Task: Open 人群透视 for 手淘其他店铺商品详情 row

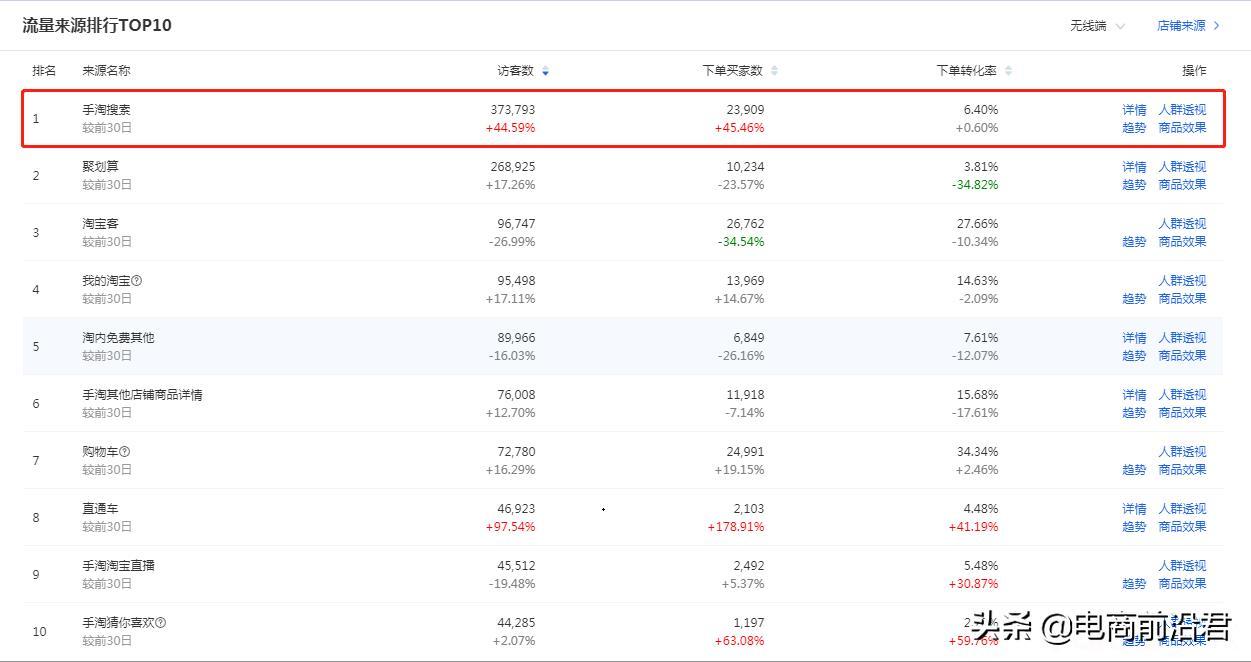Action: (x=1182, y=395)
